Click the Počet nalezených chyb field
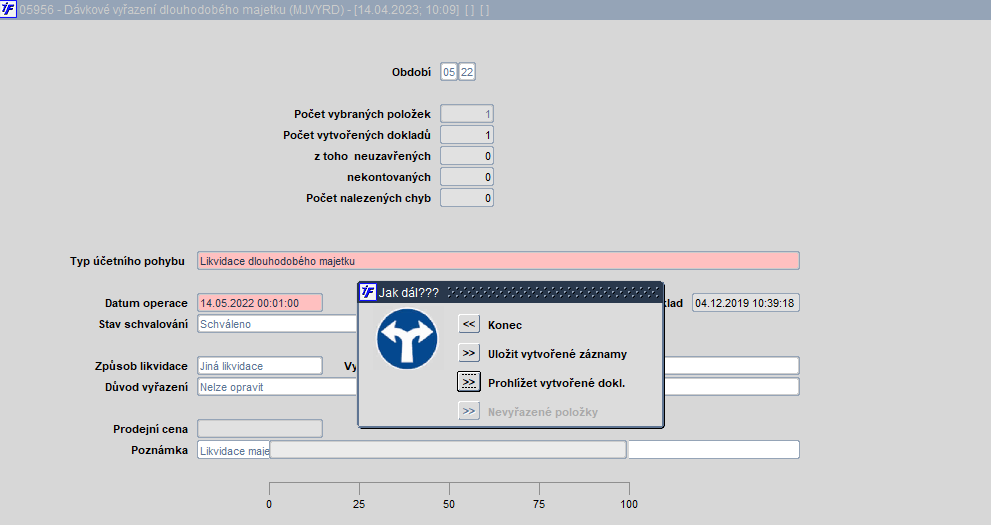The width and height of the screenshot is (991, 525). [466, 198]
